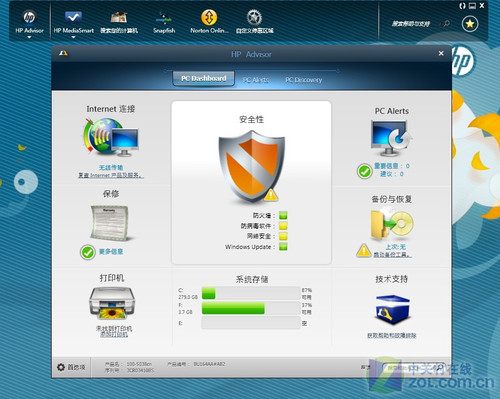Image resolution: width=500 pixels, height=399 pixels.
Task: Expand the arrow under HP Advisor dock icon
Action: pos(29,37)
